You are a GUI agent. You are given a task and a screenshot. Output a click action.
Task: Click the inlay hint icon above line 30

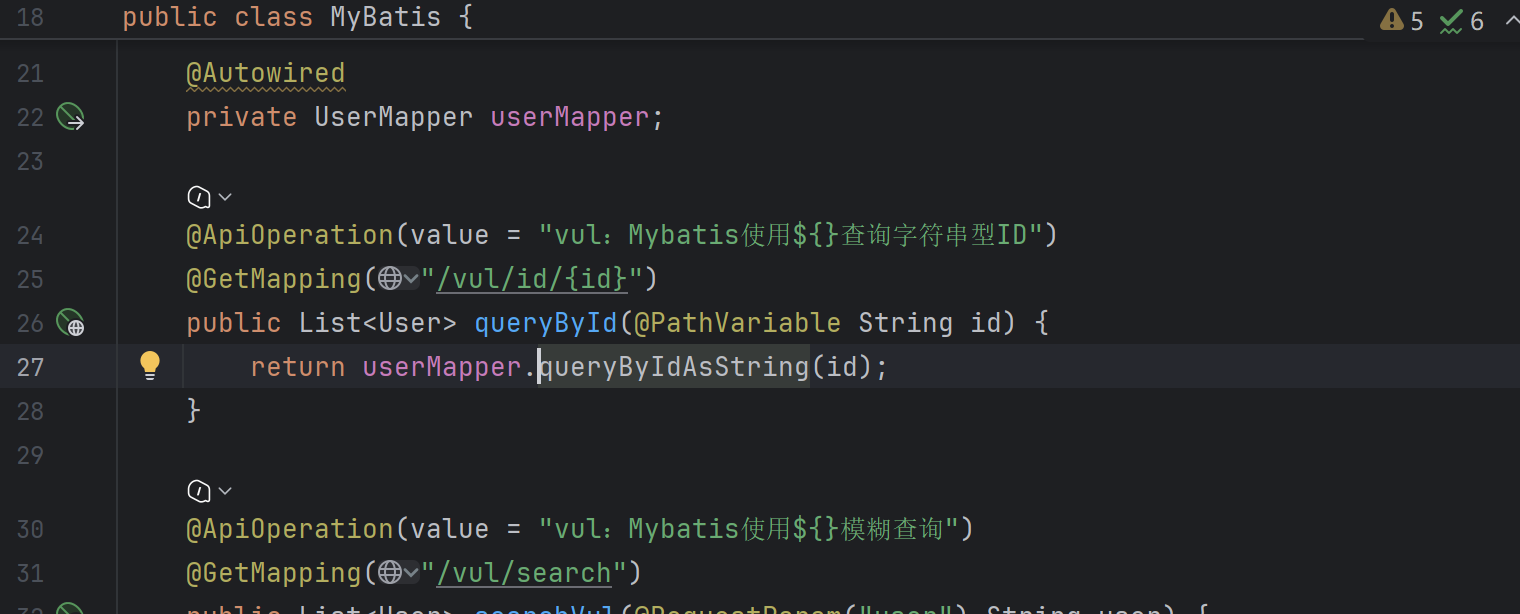coord(199,491)
